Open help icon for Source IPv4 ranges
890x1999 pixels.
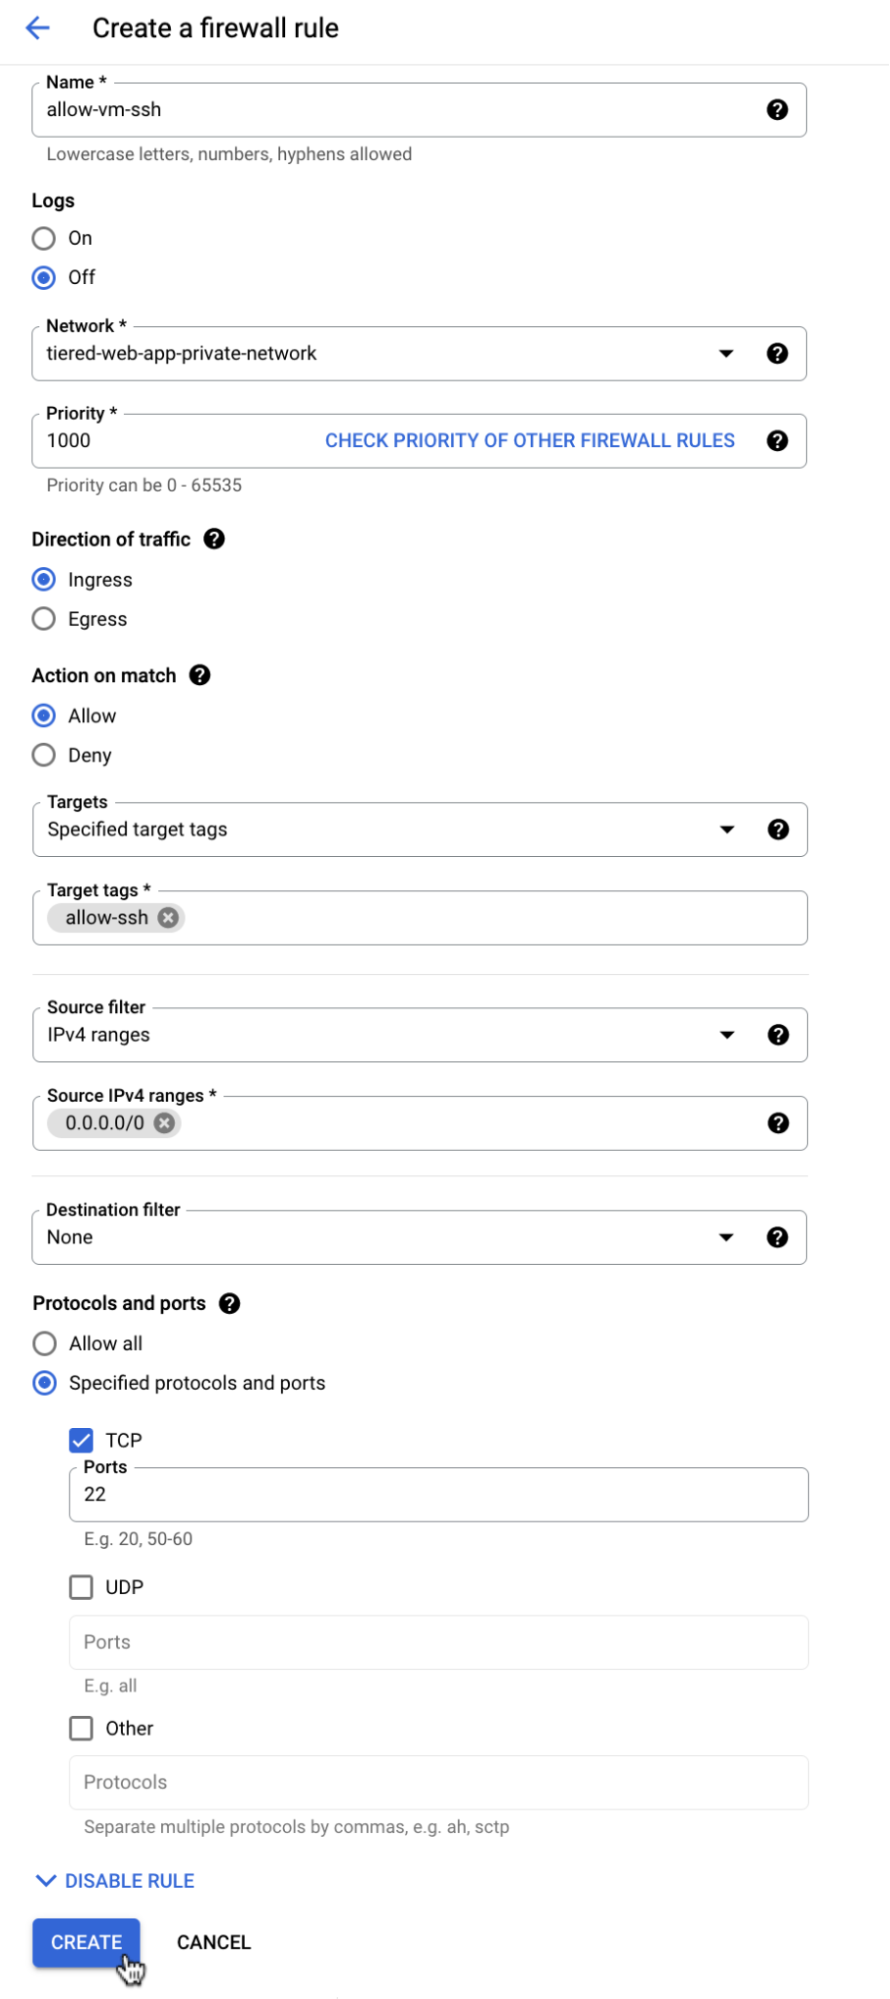(778, 1123)
